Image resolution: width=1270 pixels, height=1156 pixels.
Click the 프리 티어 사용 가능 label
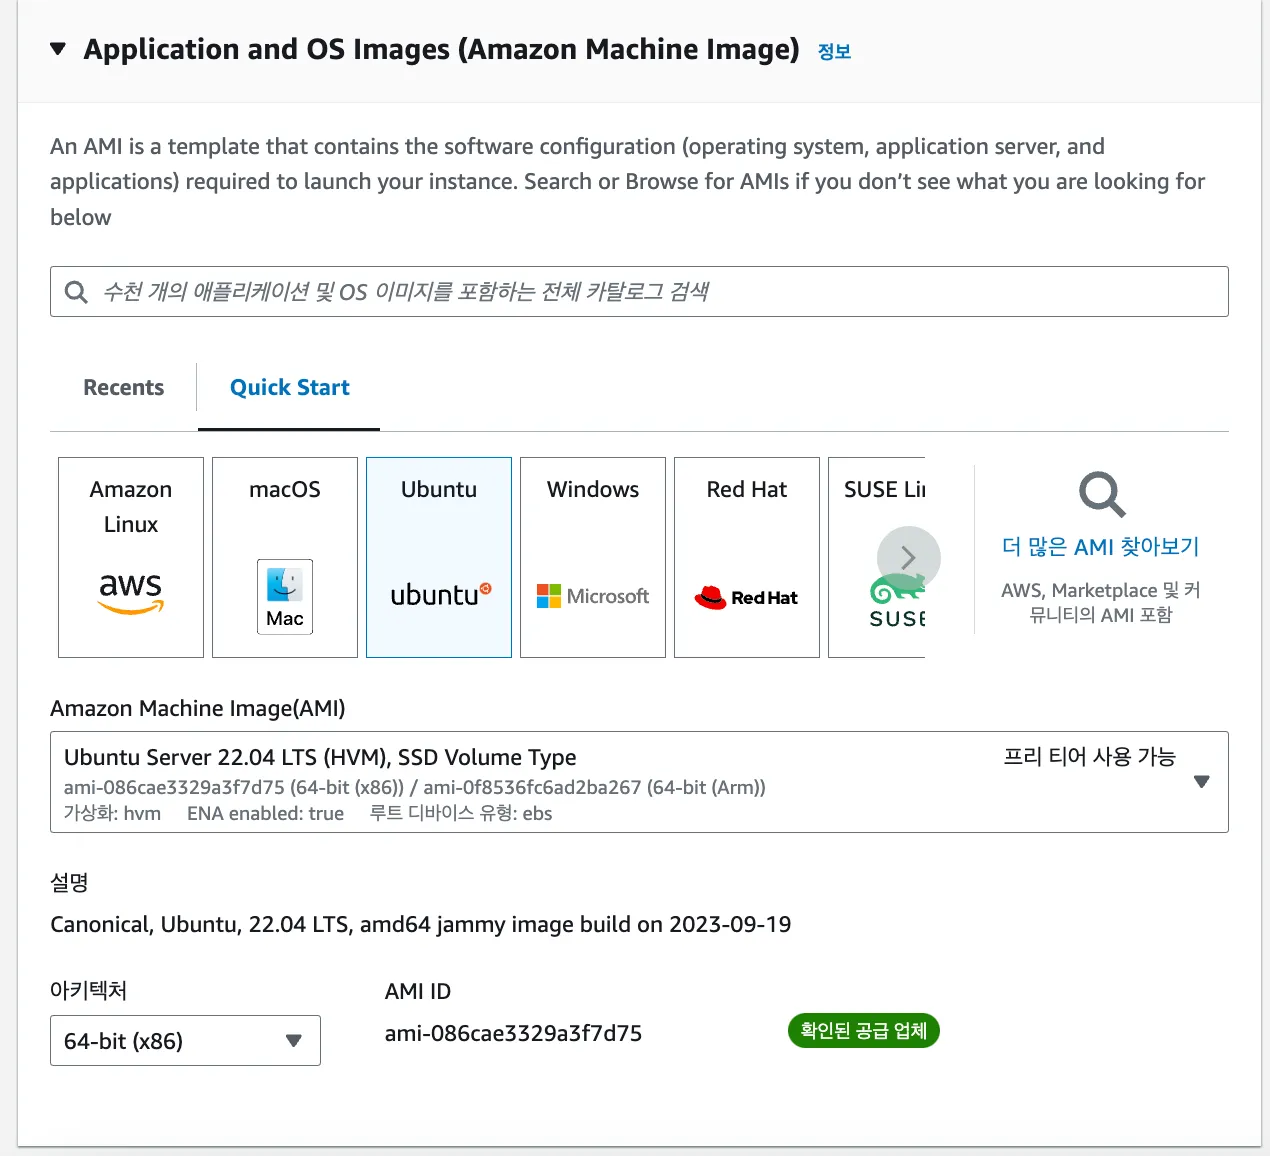pyautogui.click(x=1089, y=756)
